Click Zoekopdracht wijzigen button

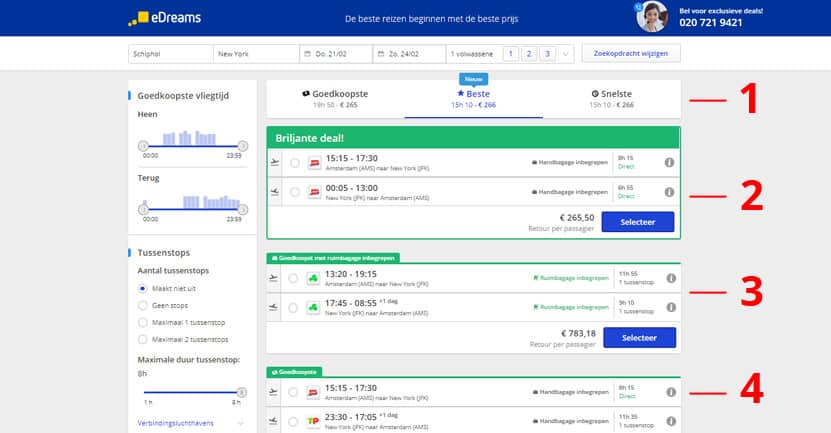click(631, 54)
